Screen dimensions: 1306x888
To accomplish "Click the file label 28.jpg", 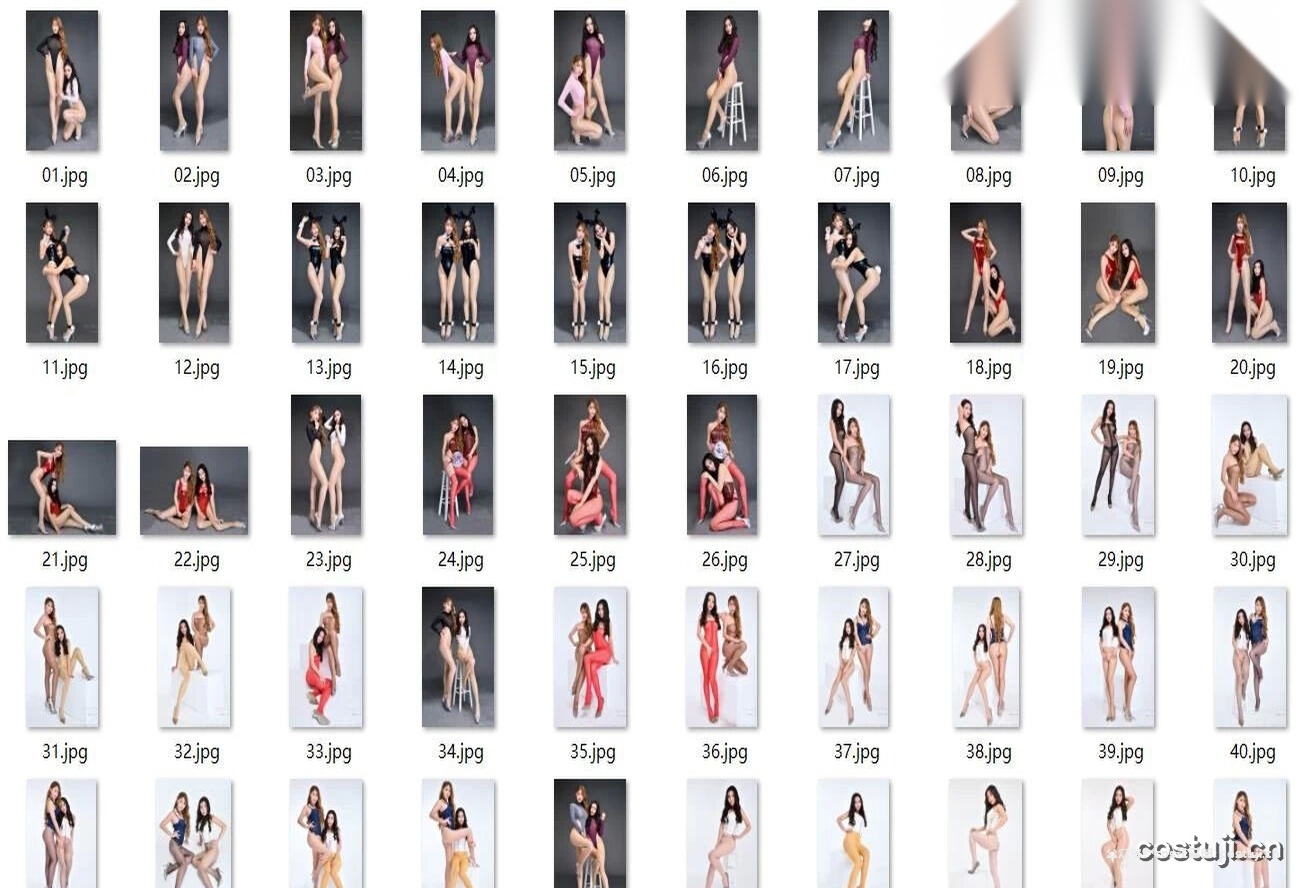I will (x=989, y=560).
